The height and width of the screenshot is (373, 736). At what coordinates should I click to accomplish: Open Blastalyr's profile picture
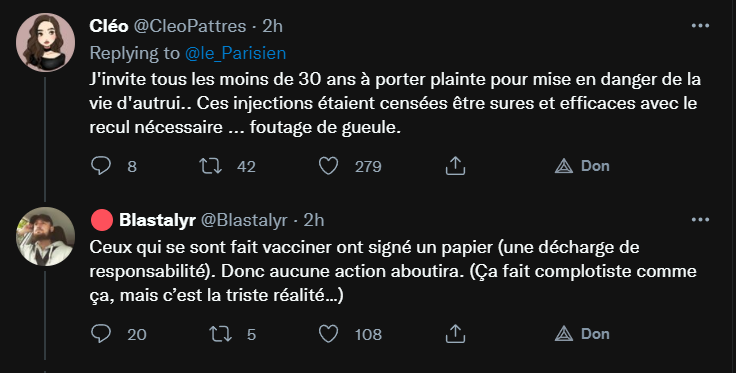[46, 236]
